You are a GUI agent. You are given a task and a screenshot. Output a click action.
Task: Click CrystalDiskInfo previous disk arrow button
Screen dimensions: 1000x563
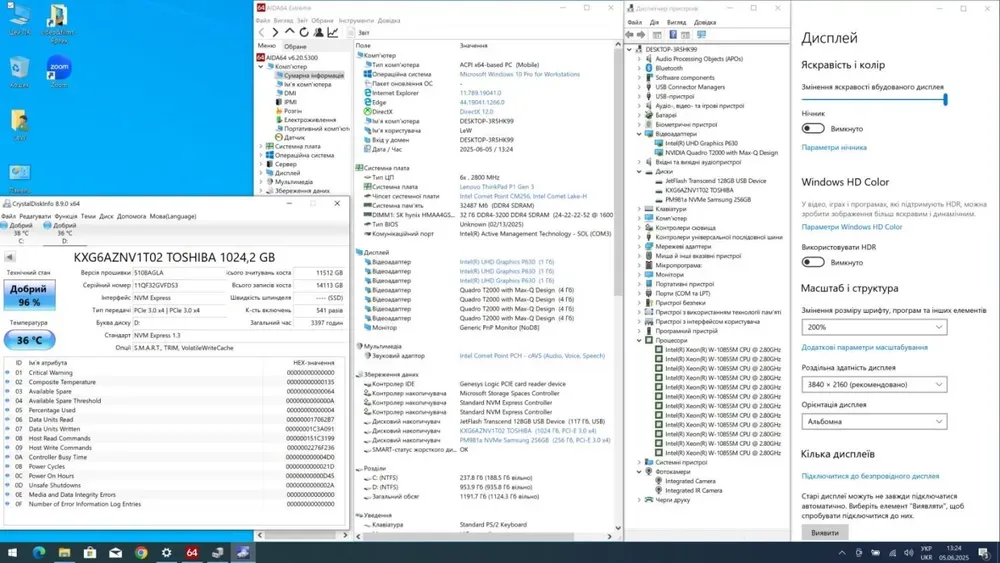coord(10,257)
